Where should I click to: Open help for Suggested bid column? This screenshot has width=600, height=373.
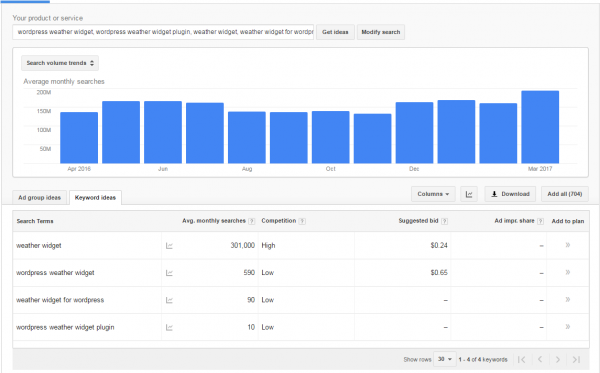444,221
